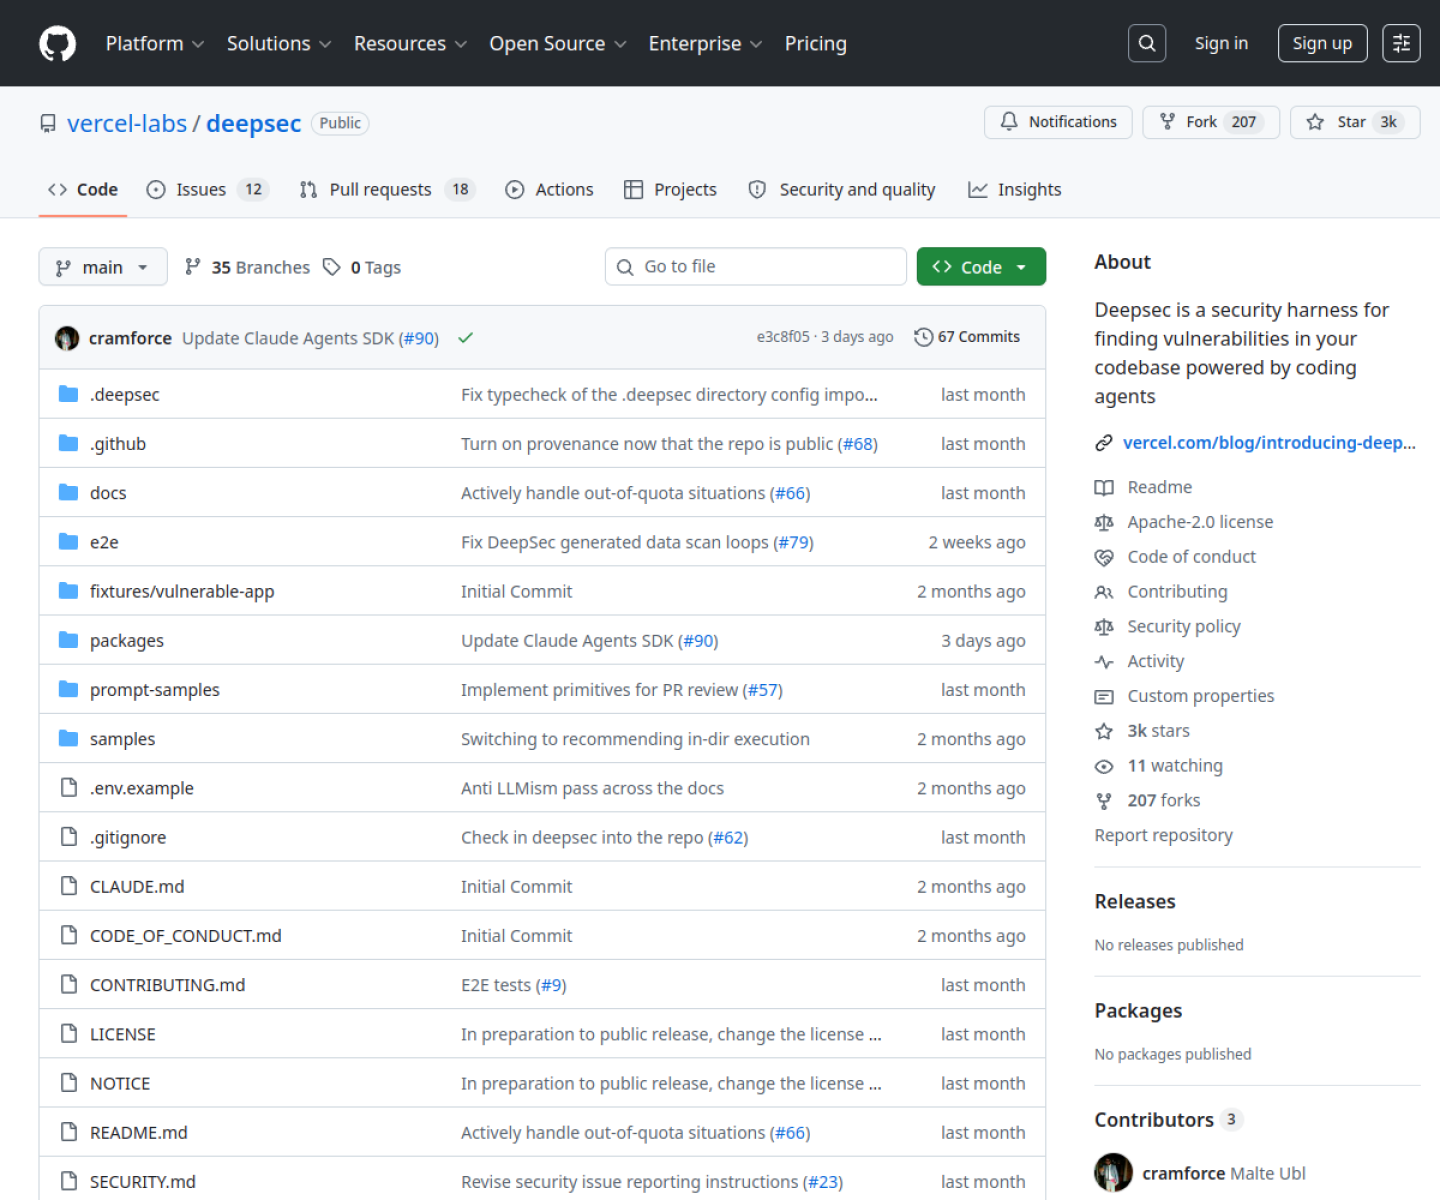
Task: Click the Report repository link
Action: pos(1163,835)
